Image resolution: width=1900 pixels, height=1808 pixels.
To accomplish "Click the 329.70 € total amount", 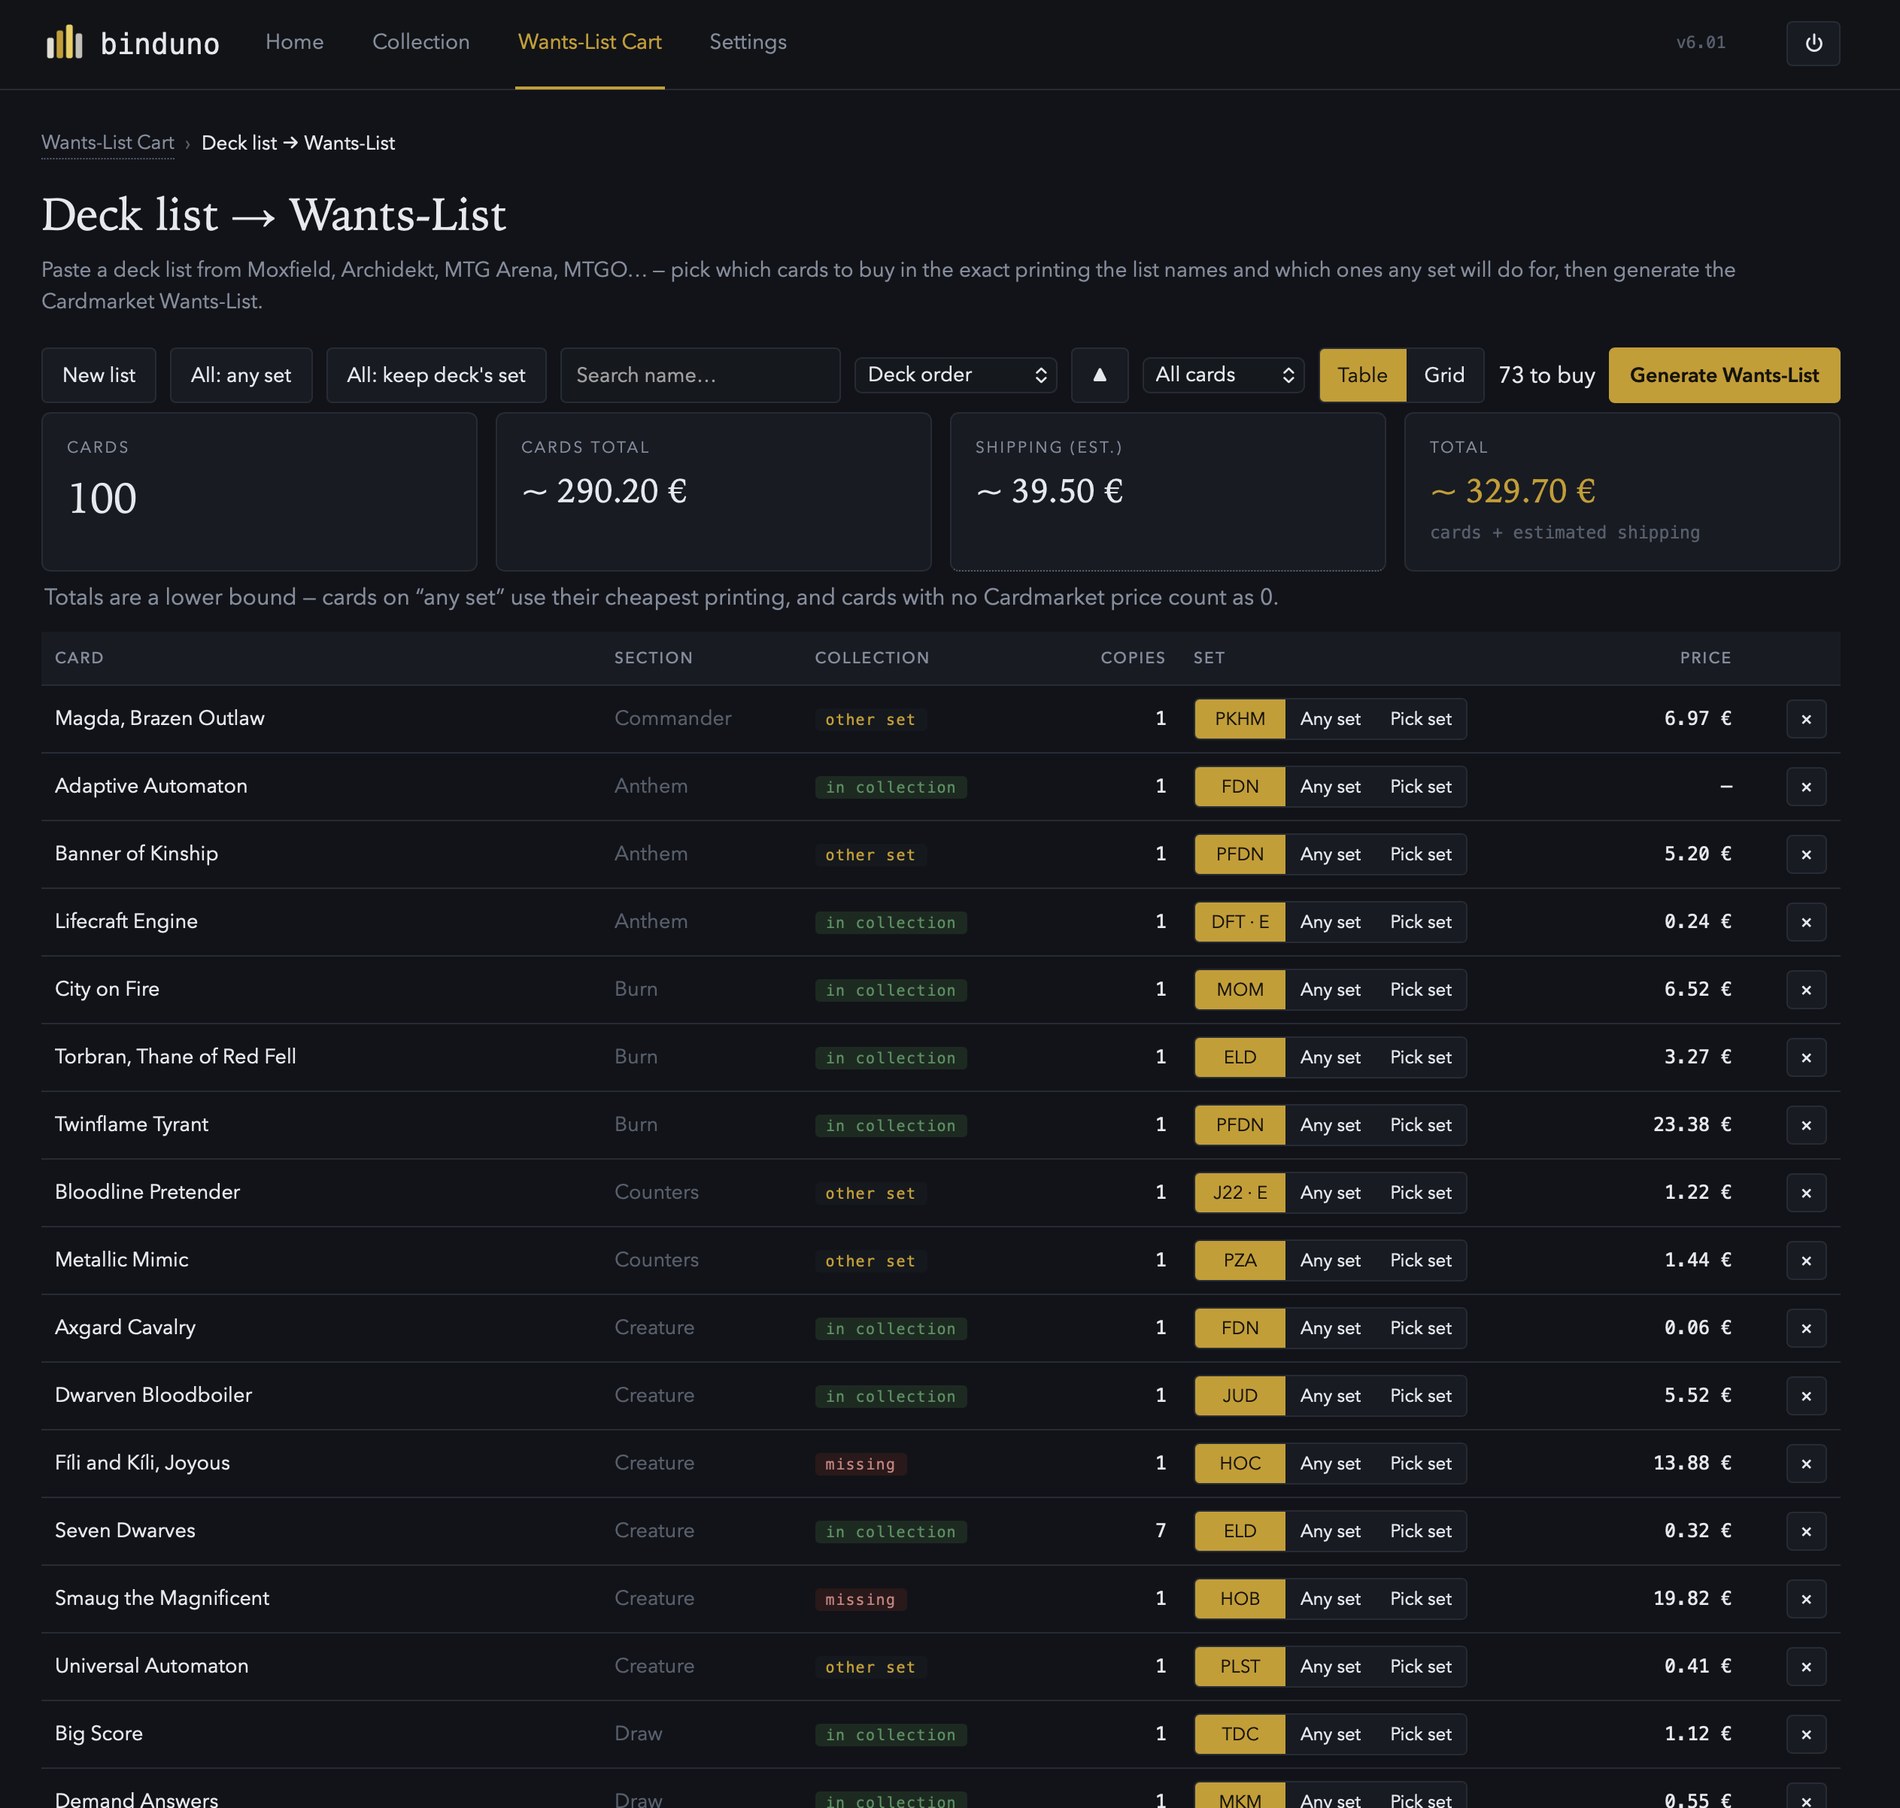I will point(1512,491).
